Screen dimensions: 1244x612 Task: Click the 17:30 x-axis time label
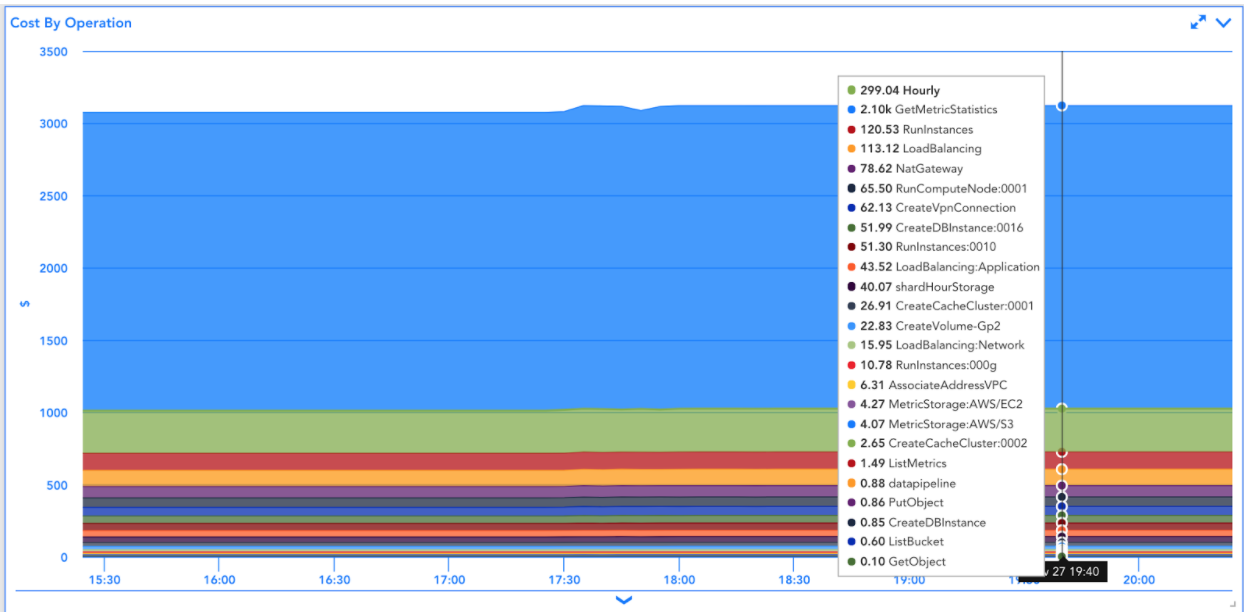coord(564,579)
